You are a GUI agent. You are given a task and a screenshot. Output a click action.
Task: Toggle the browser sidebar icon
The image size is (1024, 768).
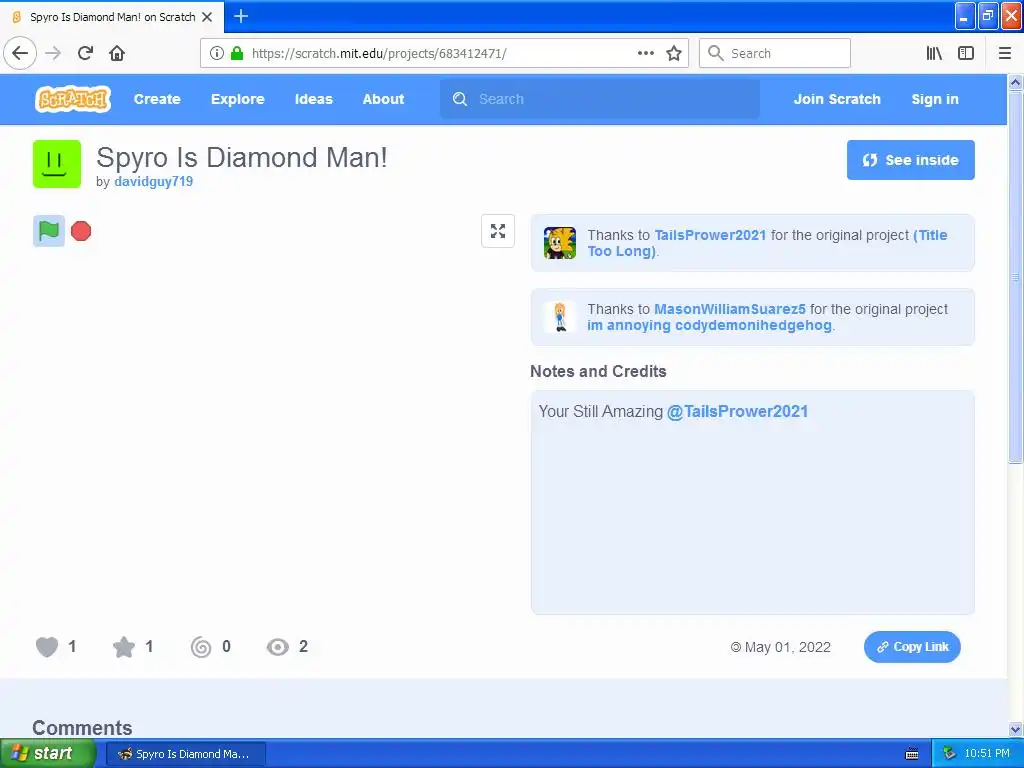(966, 53)
